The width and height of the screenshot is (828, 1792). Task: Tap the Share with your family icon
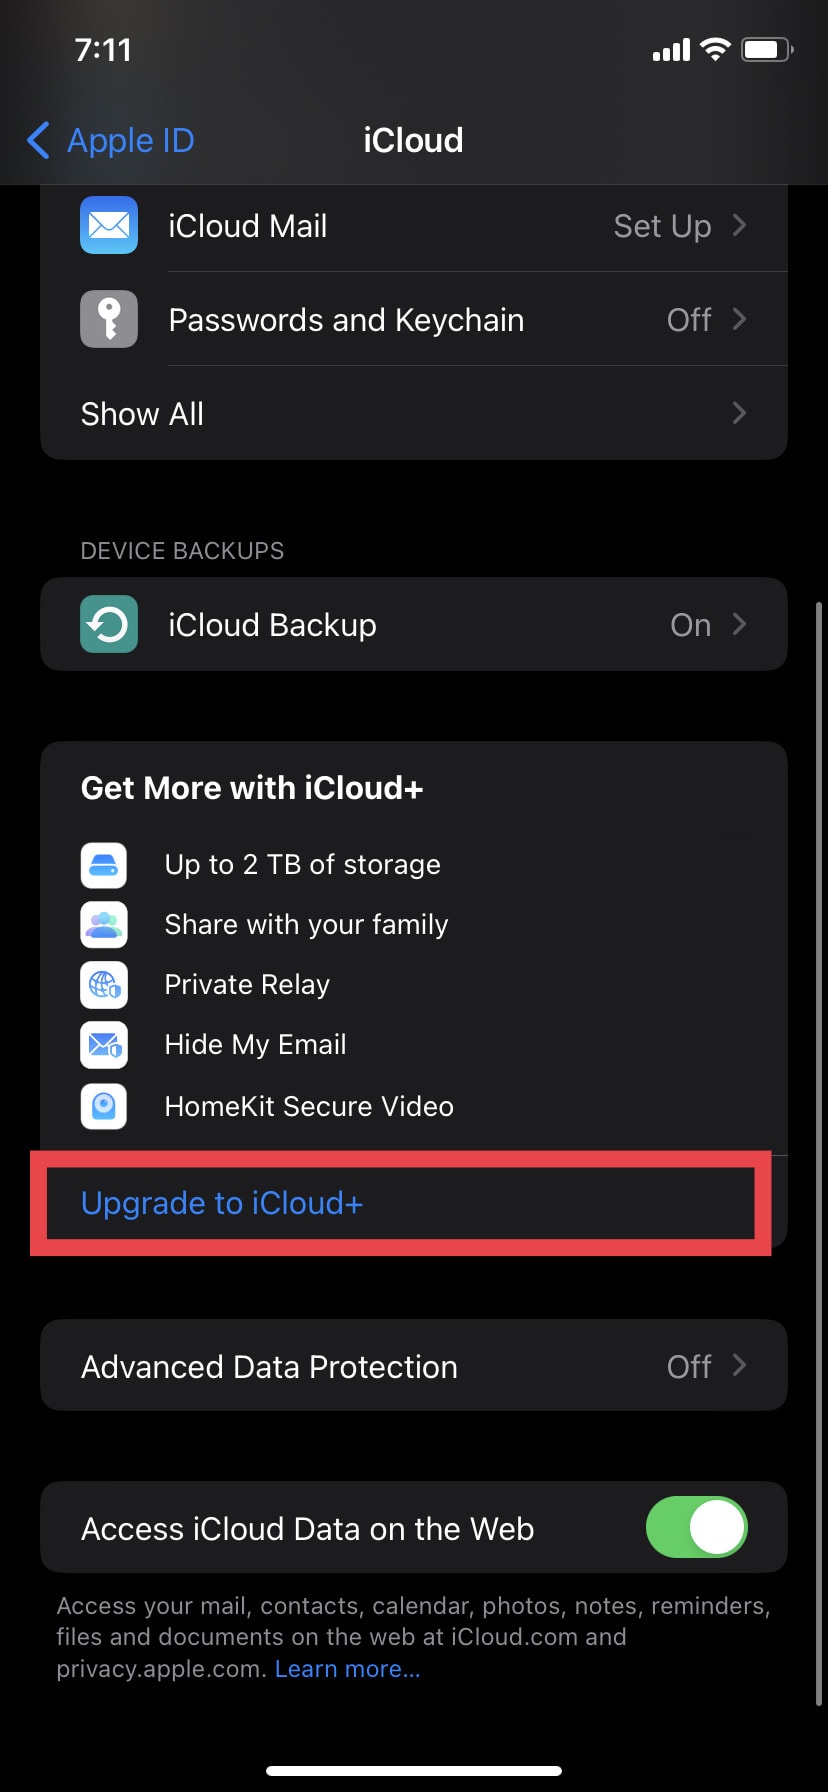click(x=103, y=925)
